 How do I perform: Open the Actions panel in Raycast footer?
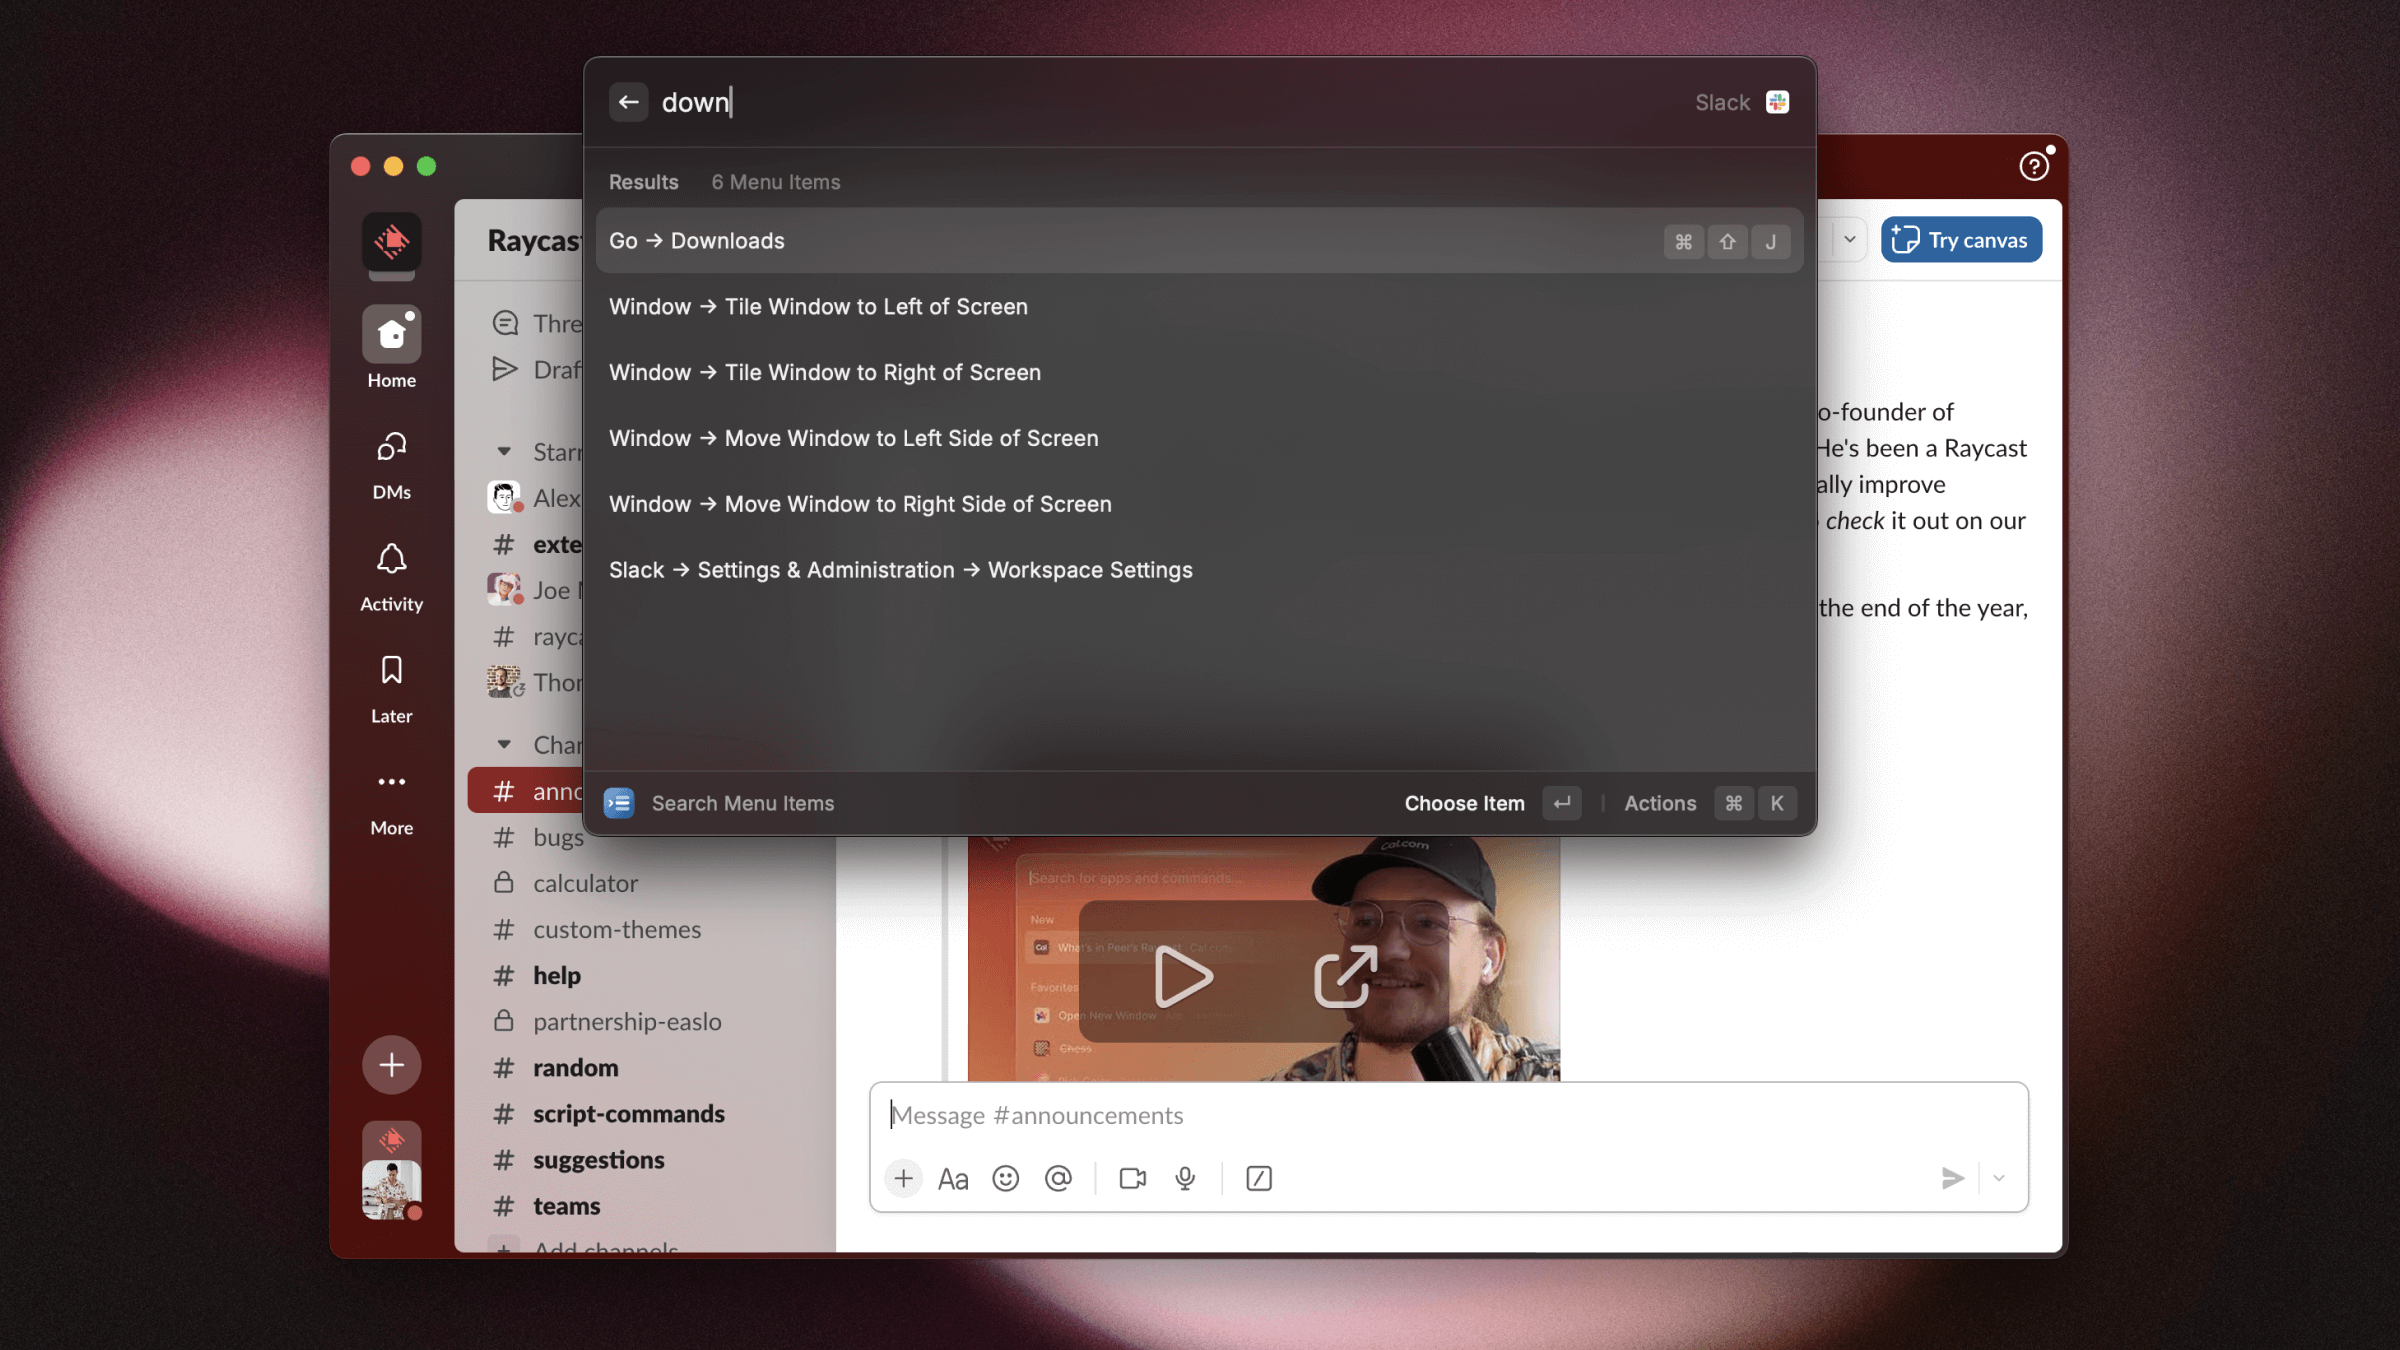click(1709, 803)
